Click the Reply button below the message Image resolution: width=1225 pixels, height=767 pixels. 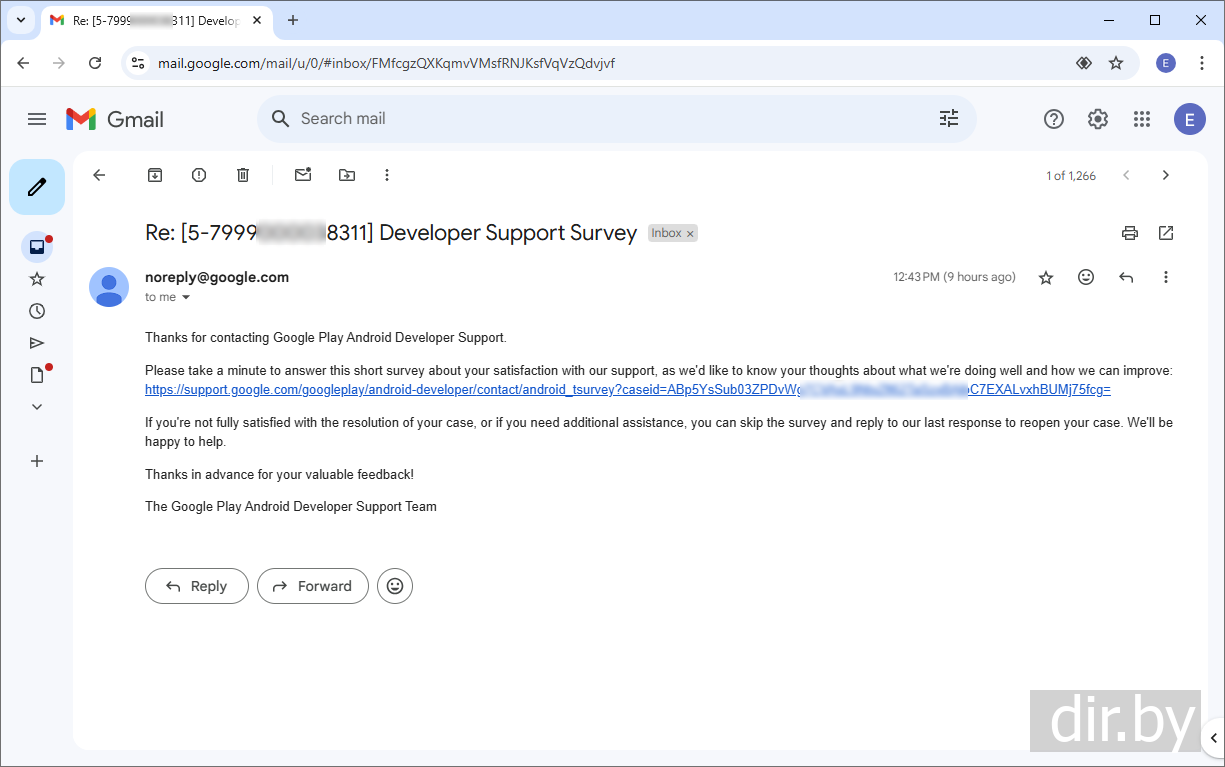point(196,586)
